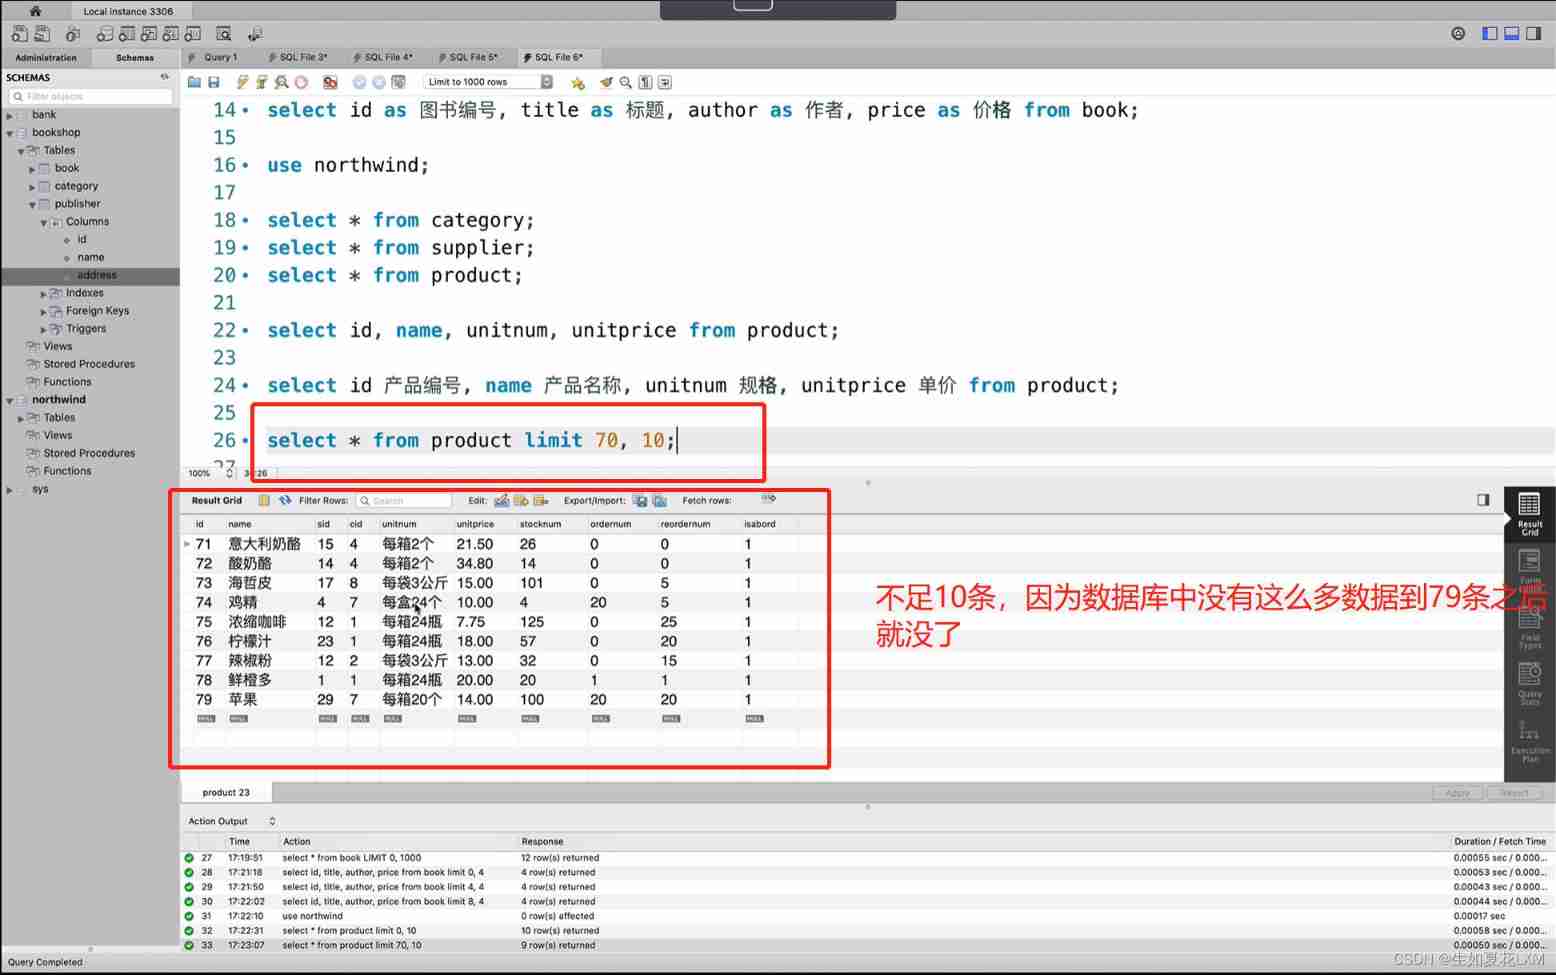Viewport: 1556px width, 975px height.
Task: Beautify the query with the broom icon
Action: coord(606,82)
